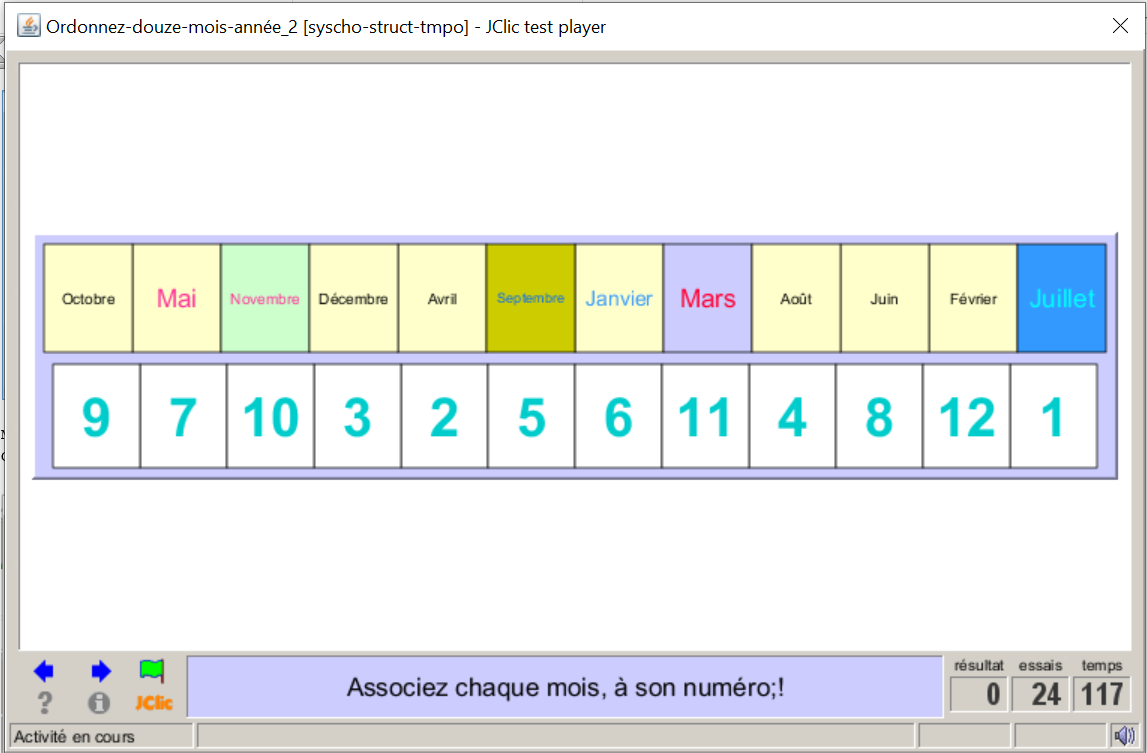Image resolution: width=1147 pixels, height=753 pixels.
Task: Click the instruction message box
Action: 565,687
